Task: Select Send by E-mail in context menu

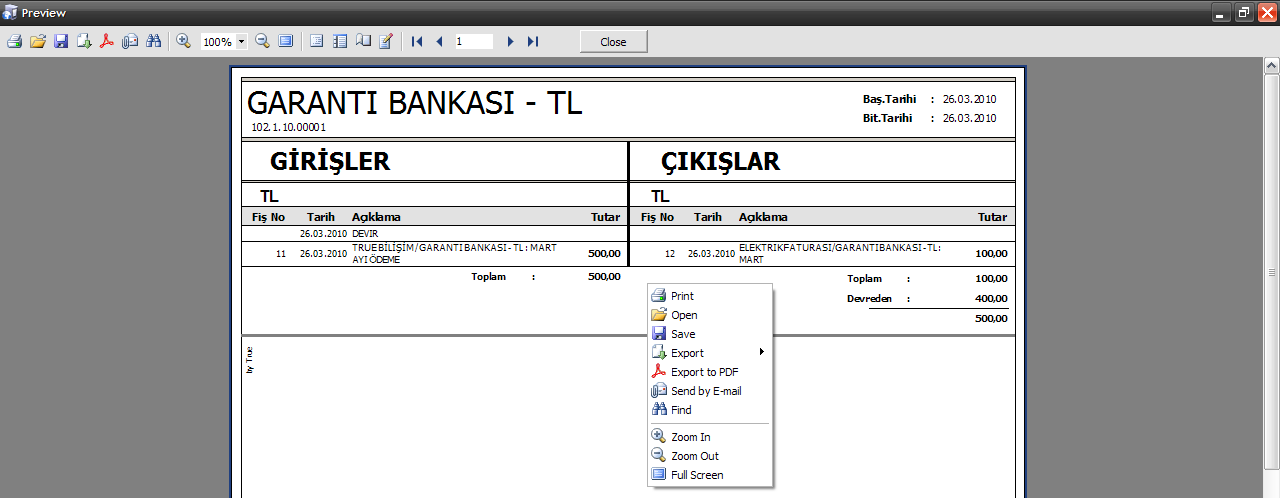Action: coord(706,391)
